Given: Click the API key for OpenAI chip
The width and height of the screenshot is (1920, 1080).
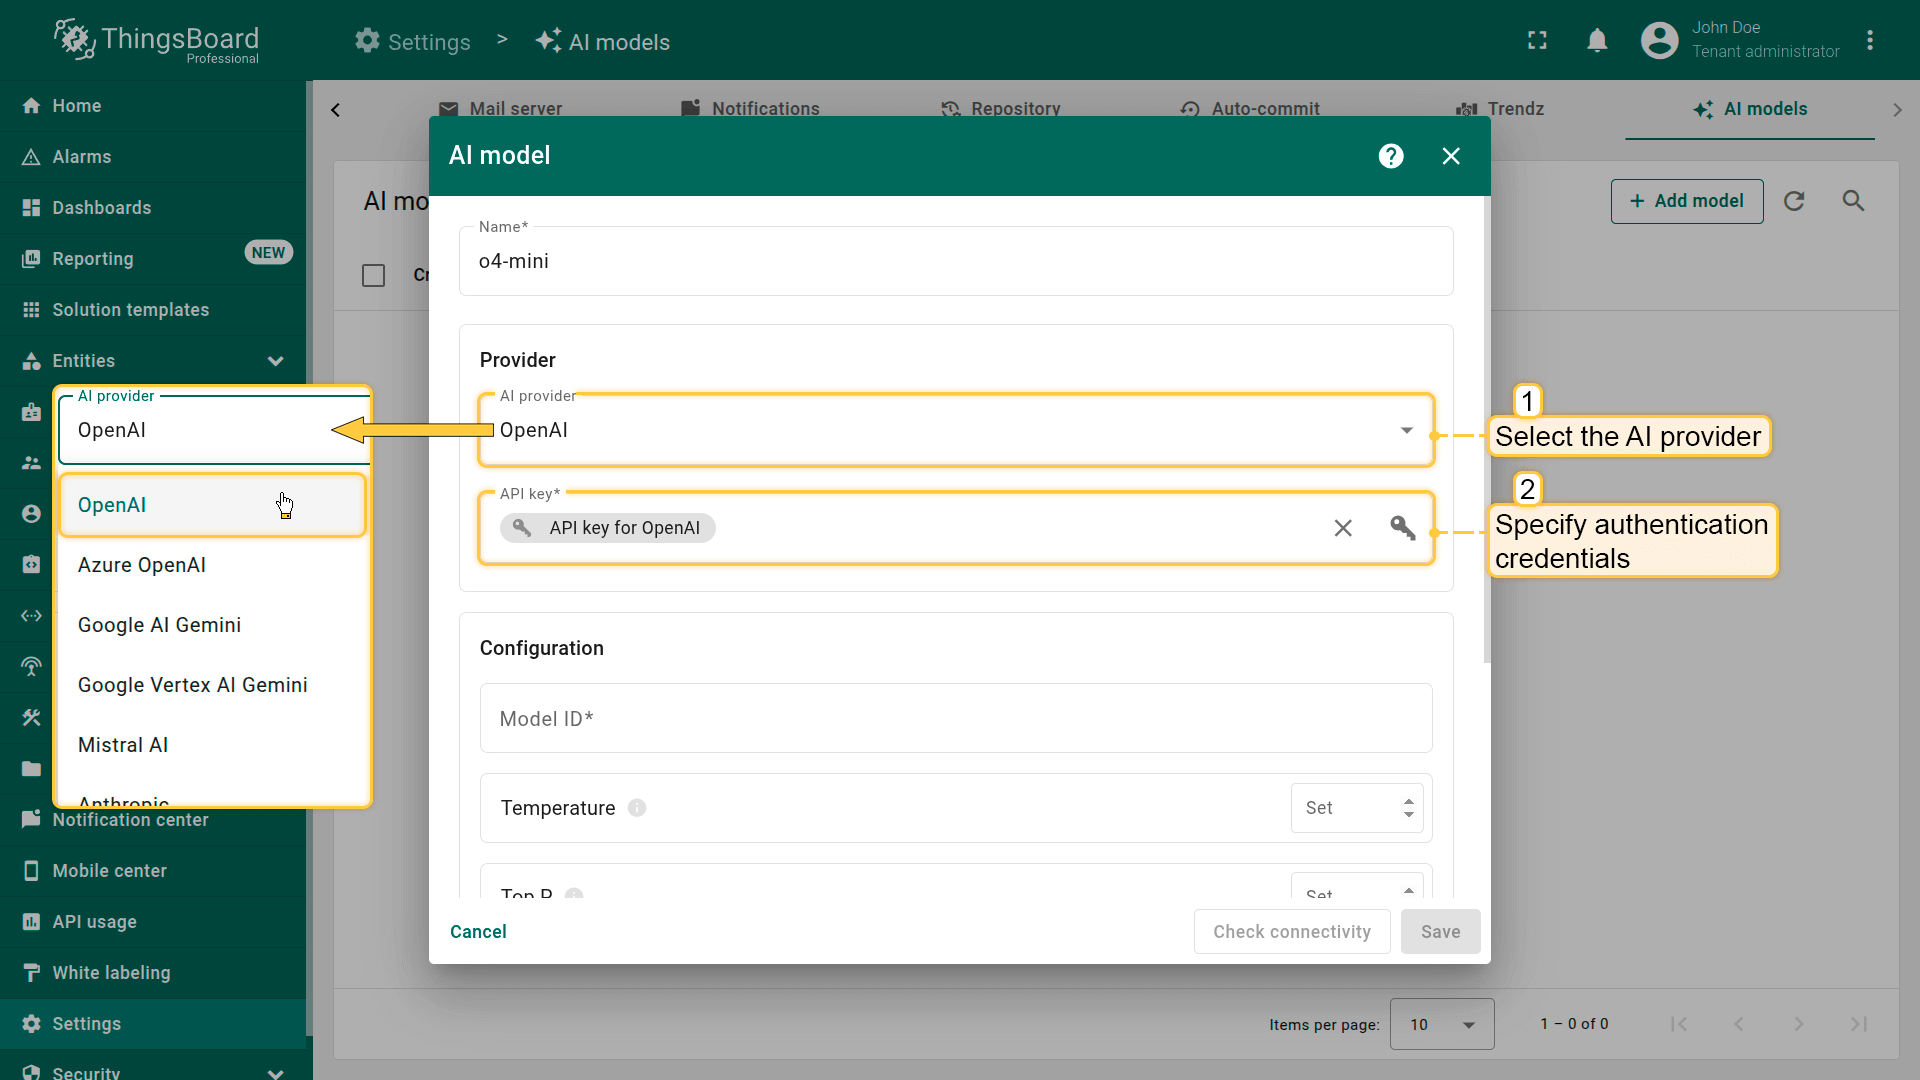Looking at the screenshot, I should [x=608, y=528].
